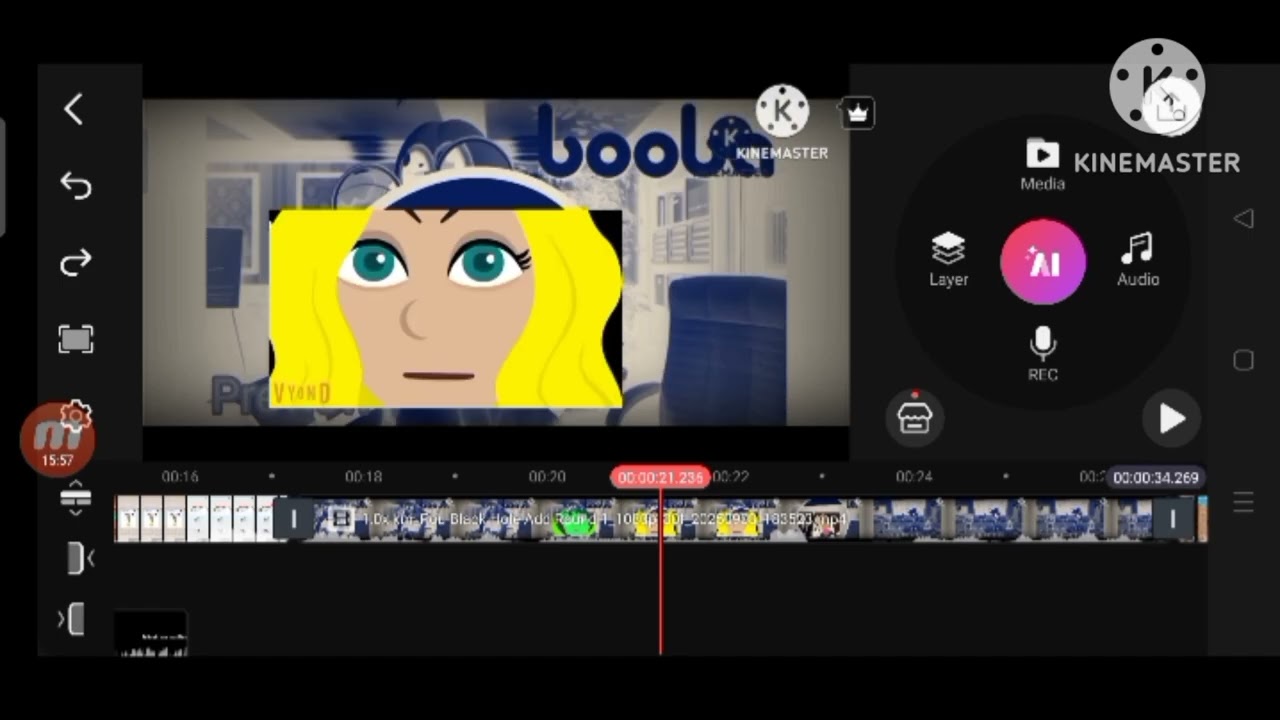This screenshot has width=1280, height=720.
Task: Open the timeline options hamburger menu
Action: click(1242, 502)
